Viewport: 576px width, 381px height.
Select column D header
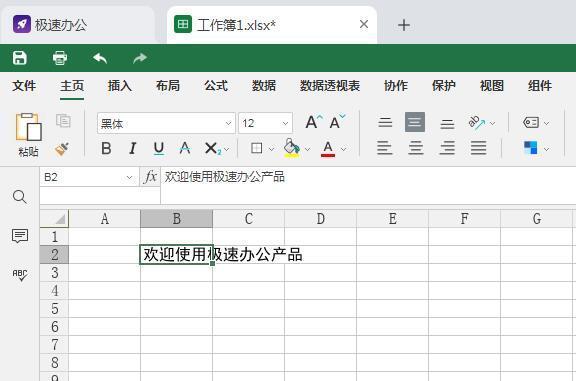click(321, 219)
